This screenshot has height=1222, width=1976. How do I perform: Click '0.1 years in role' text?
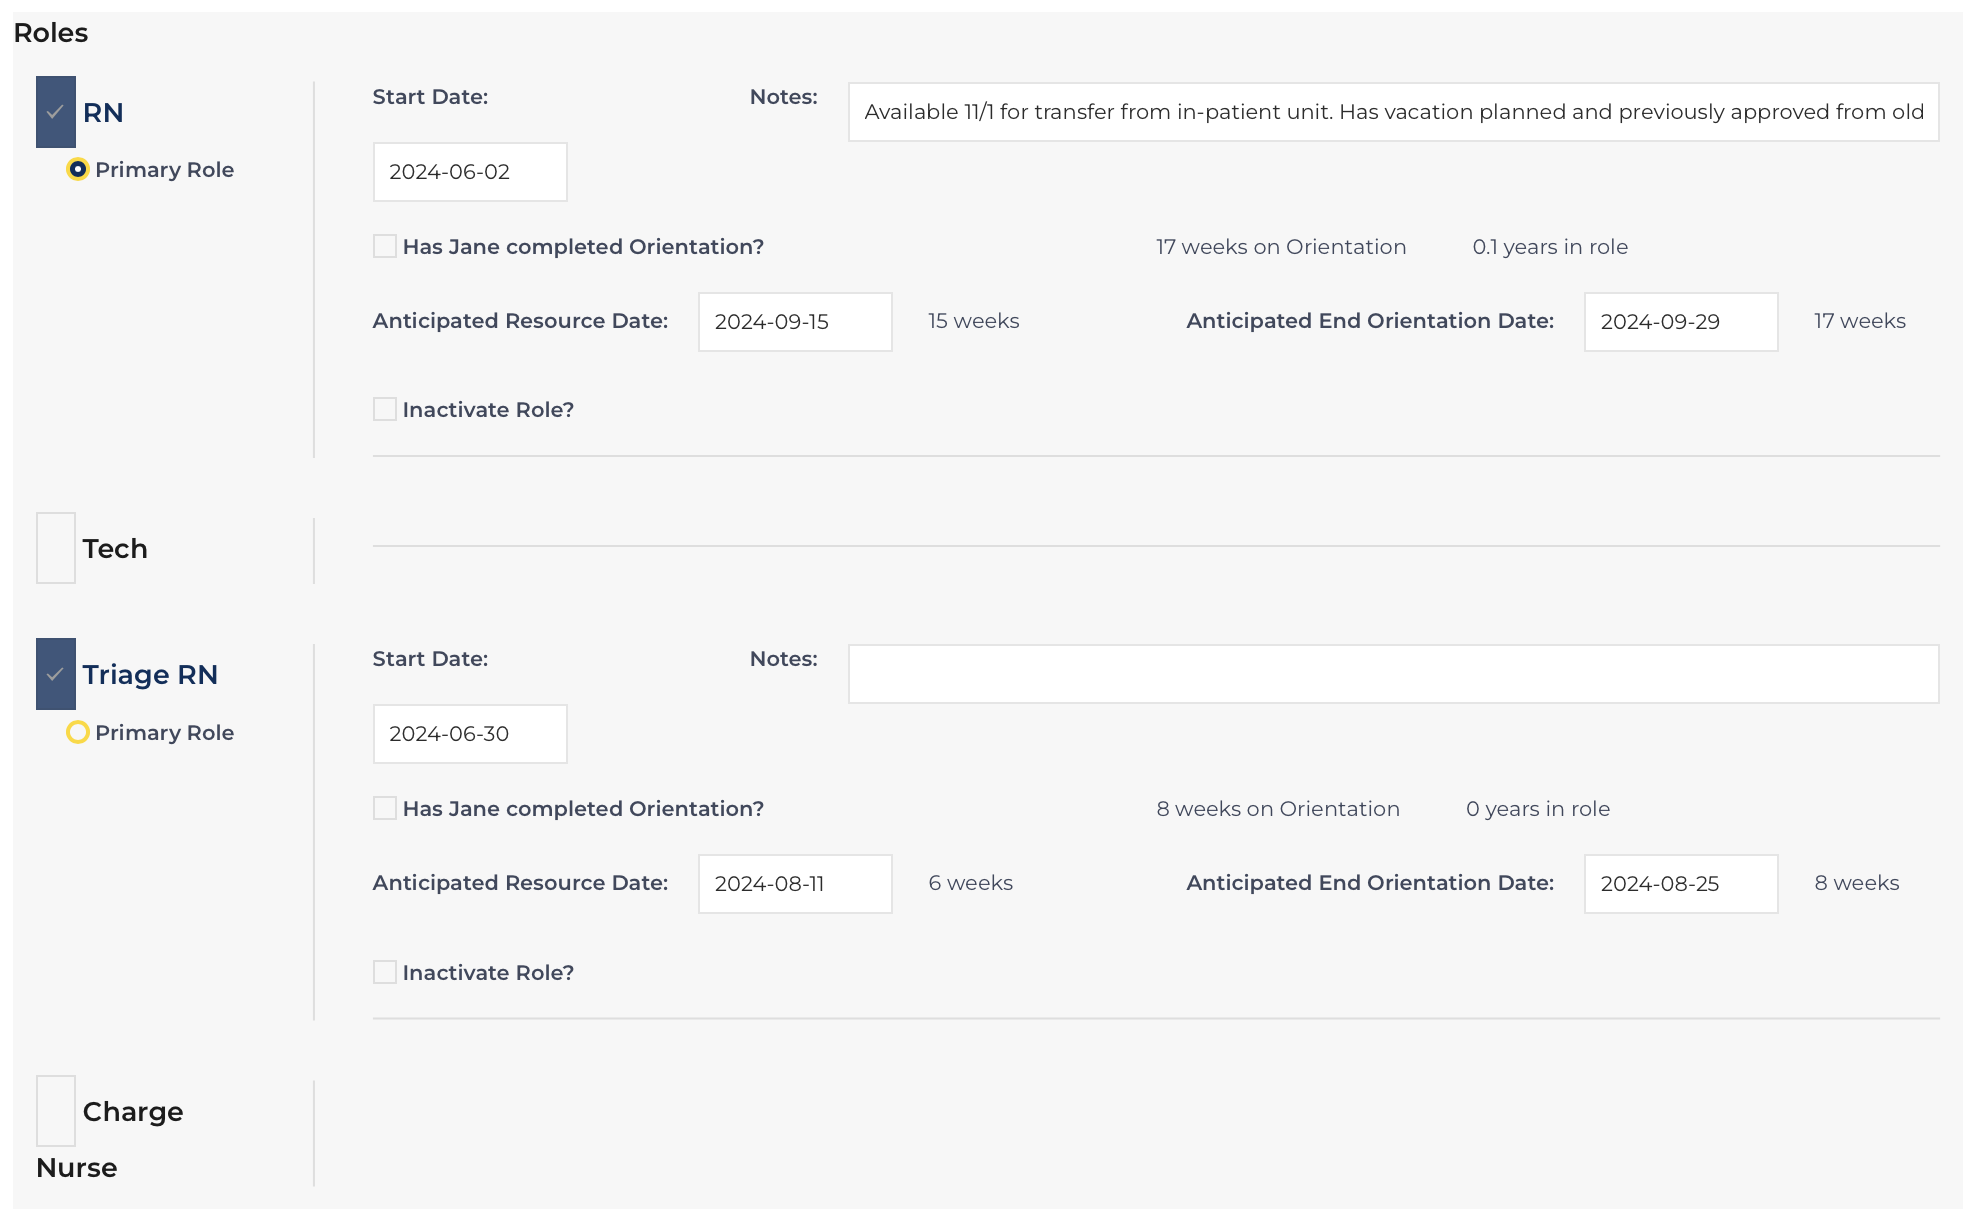1550,247
